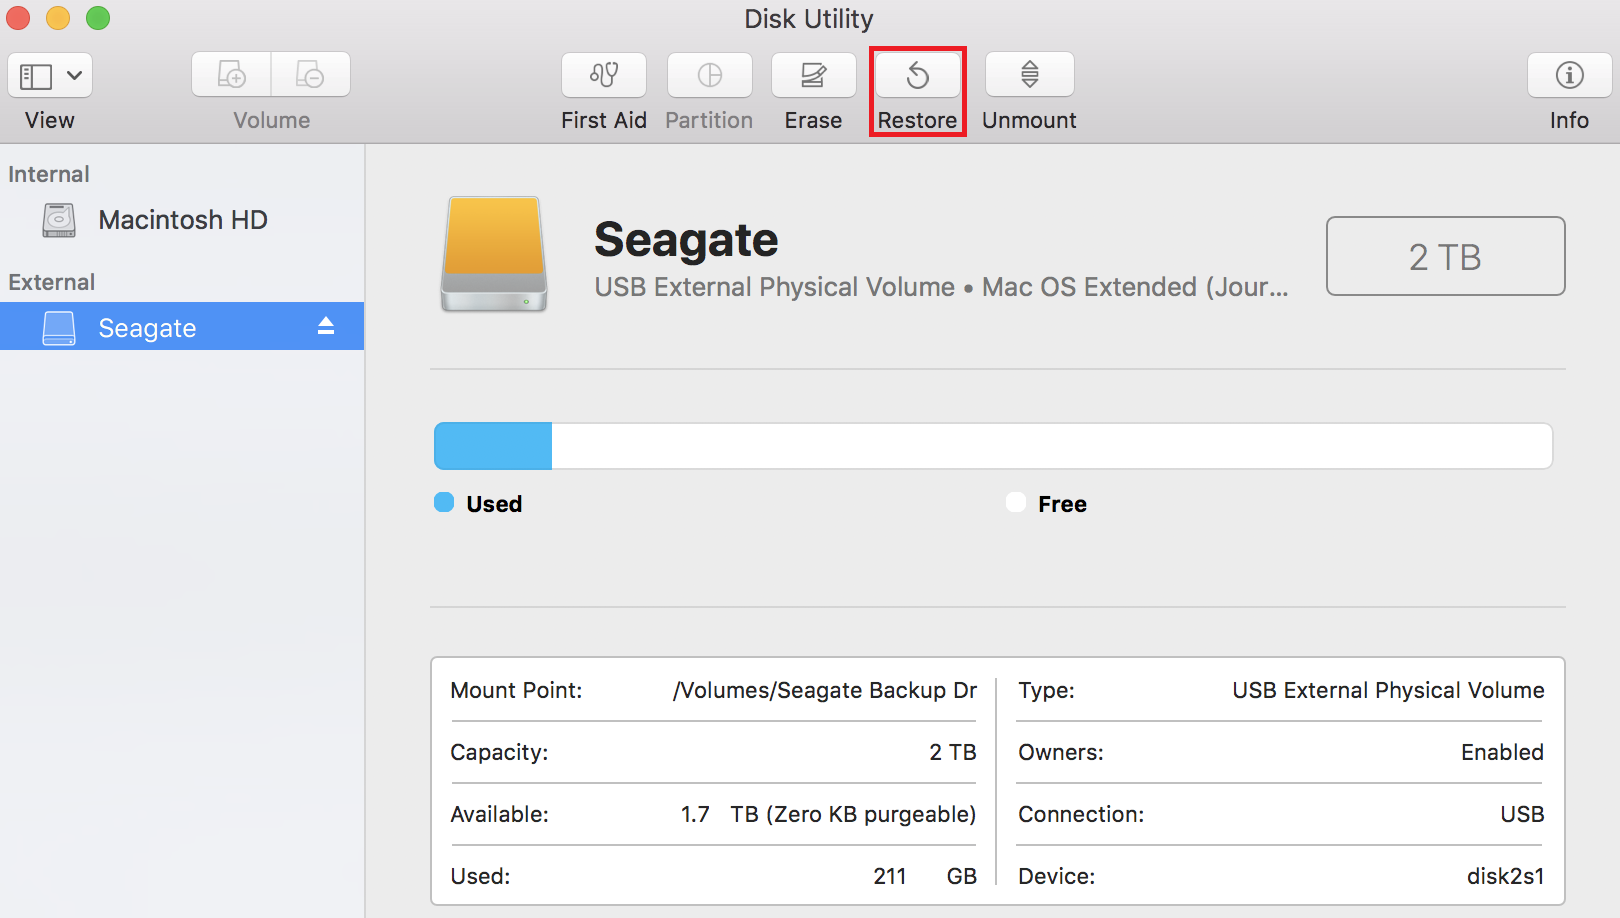Click the Restore toolbar icon

(x=918, y=75)
